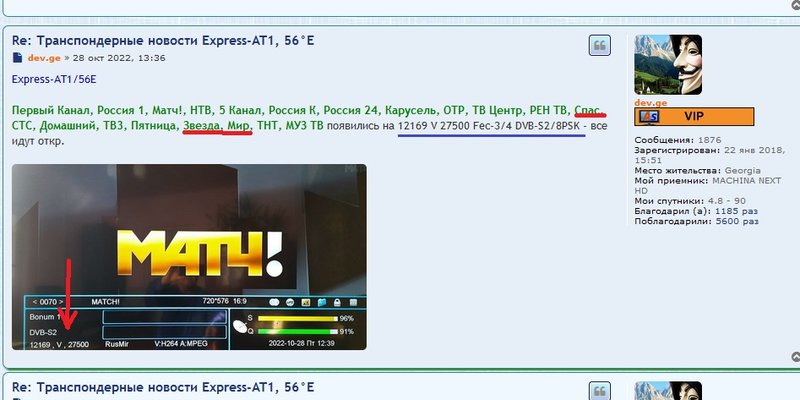Click the post icon beside the dev.ge author line
800x400 pixels.
coord(18,58)
